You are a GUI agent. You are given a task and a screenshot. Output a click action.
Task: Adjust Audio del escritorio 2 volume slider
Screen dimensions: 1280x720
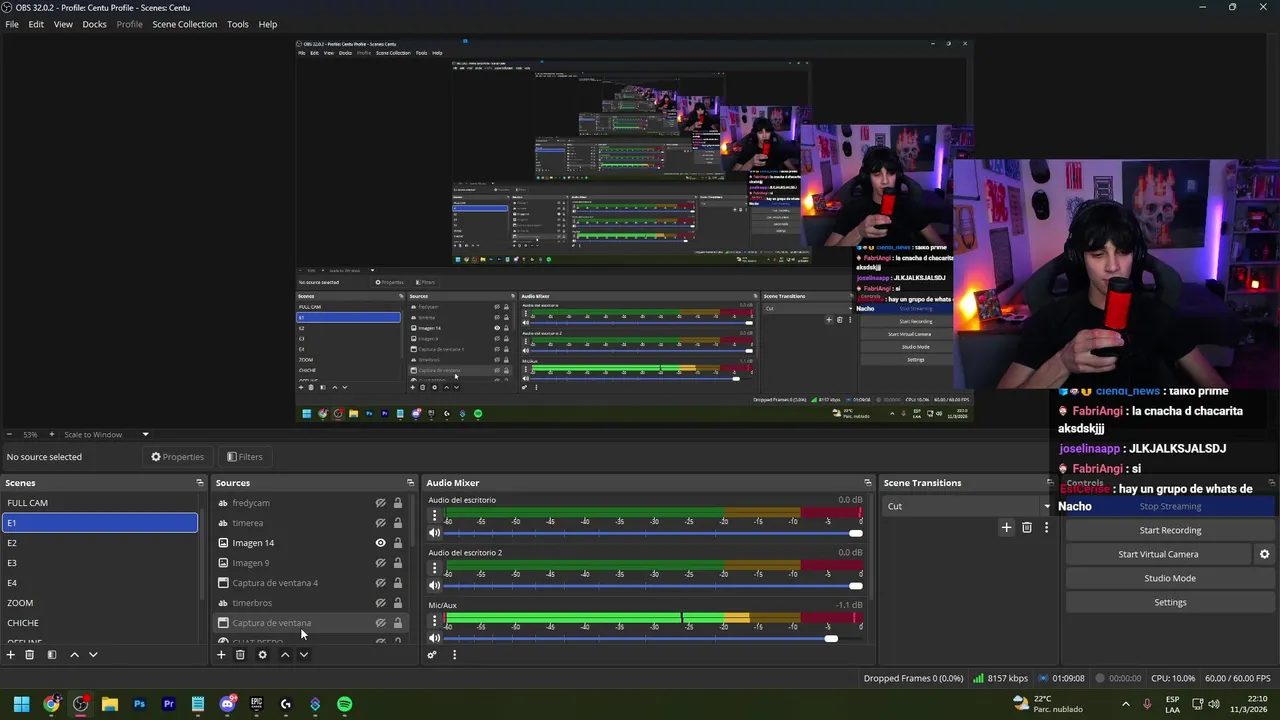click(855, 585)
